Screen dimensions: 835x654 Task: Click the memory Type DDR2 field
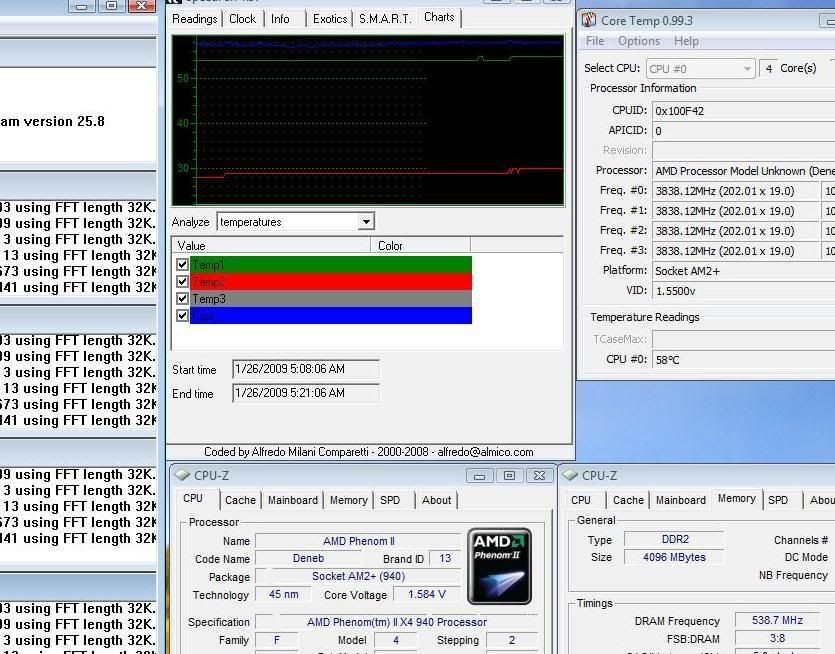pyautogui.click(x=674, y=539)
